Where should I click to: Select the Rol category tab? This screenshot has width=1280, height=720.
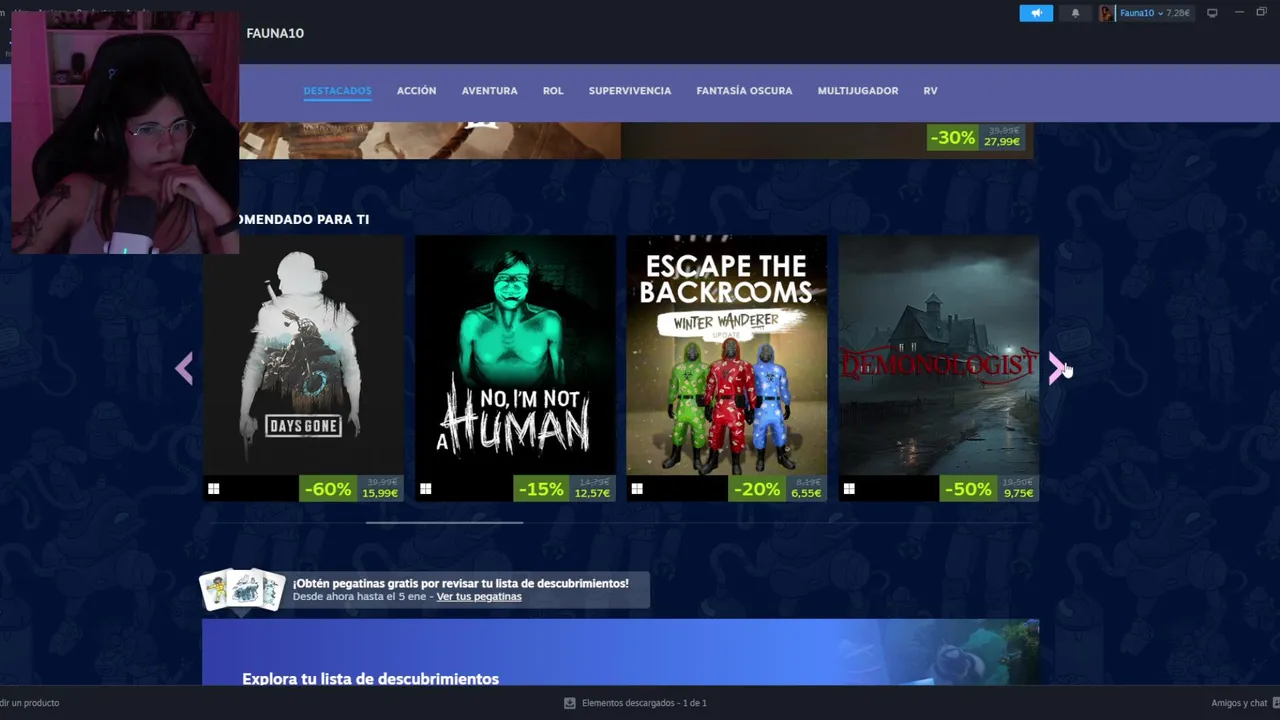(x=553, y=91)
